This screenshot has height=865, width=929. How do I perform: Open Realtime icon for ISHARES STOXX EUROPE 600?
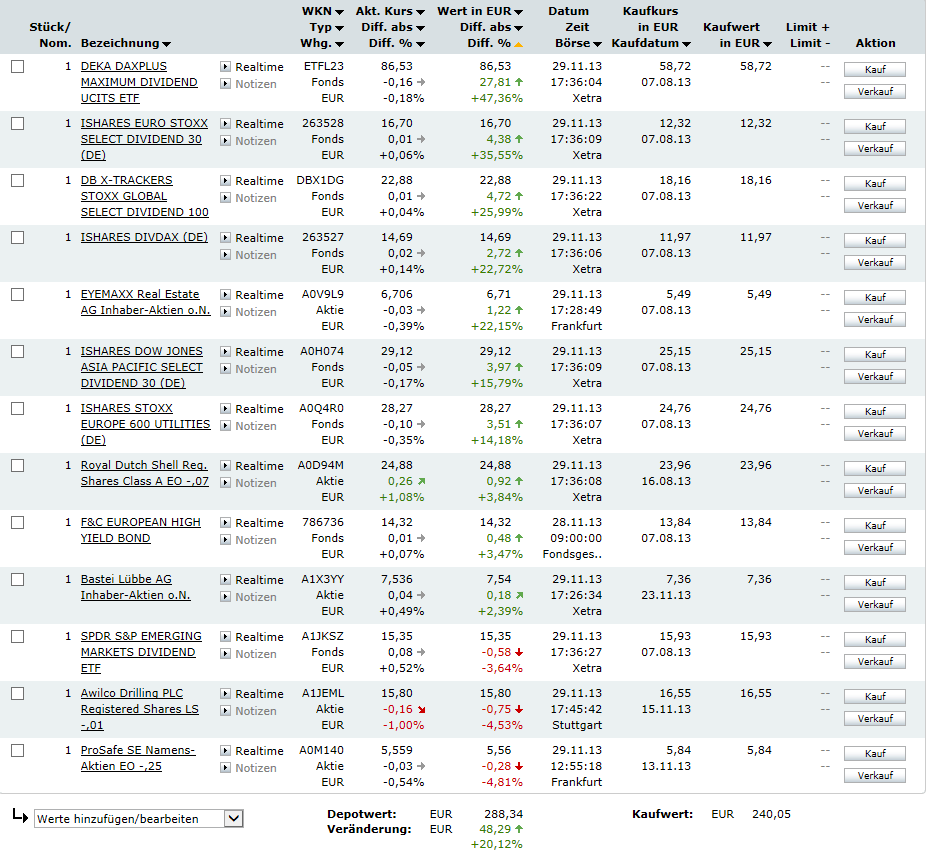(225, 409)
